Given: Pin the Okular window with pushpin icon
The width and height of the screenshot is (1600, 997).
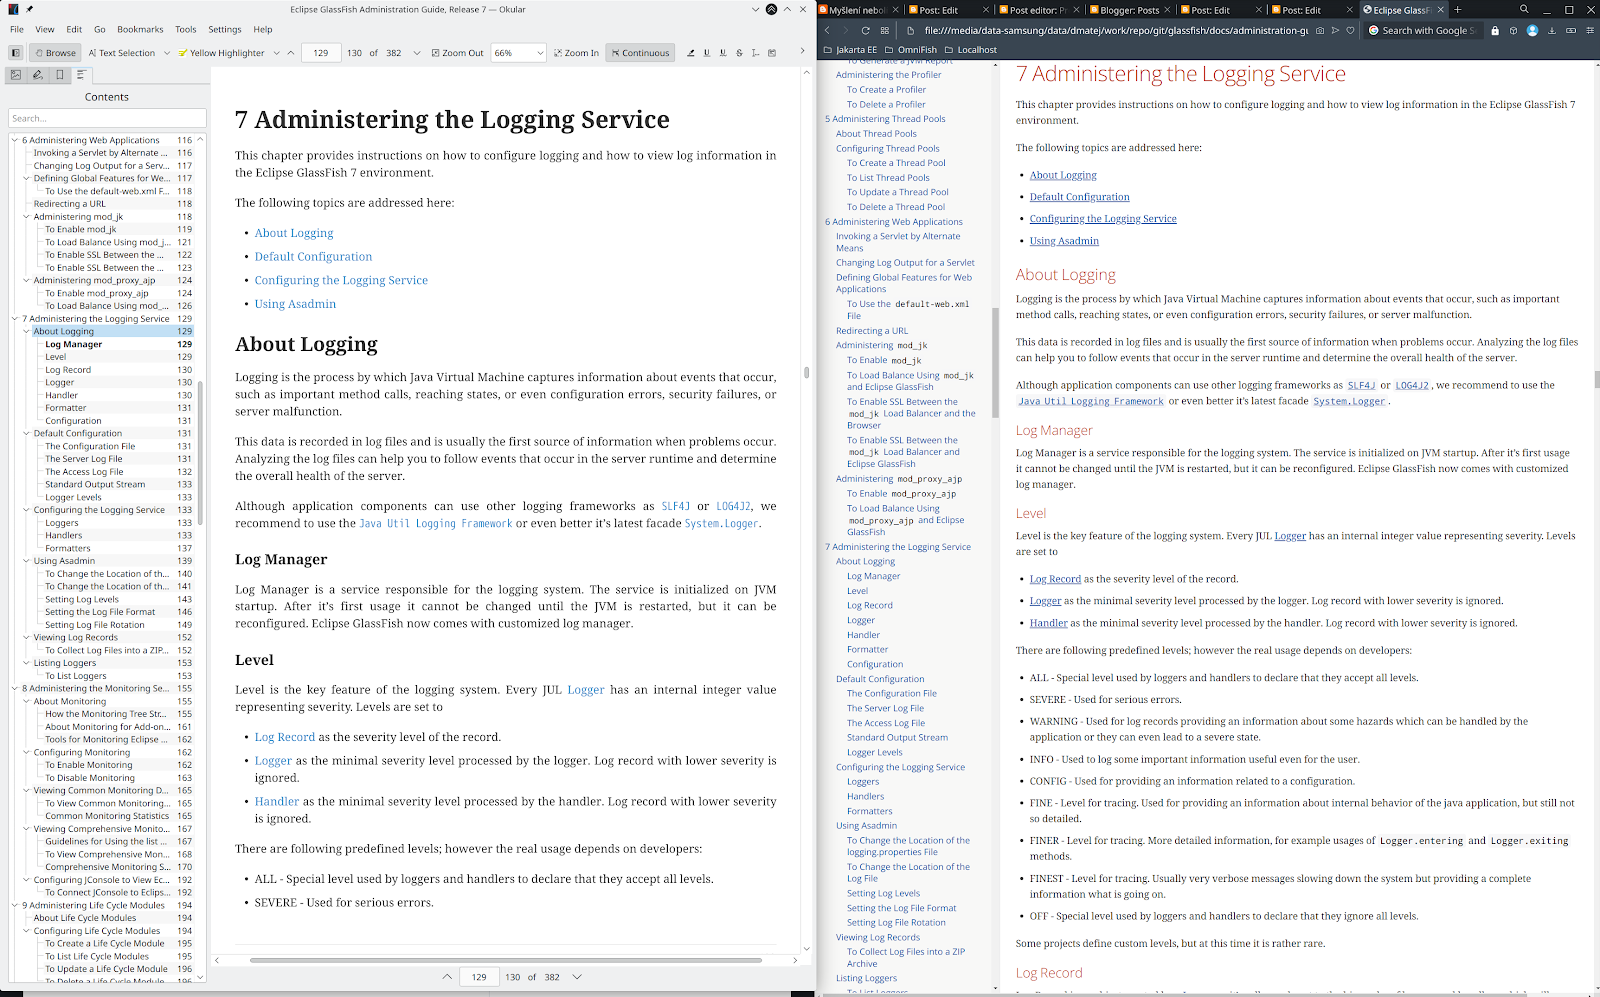Looking at the screenshot, I should point(29,10).
